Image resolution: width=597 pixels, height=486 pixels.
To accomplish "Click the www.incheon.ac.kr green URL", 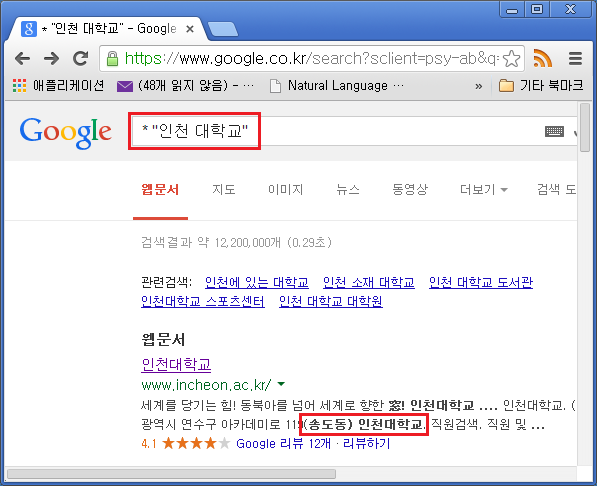I will (x=206, y=385).
